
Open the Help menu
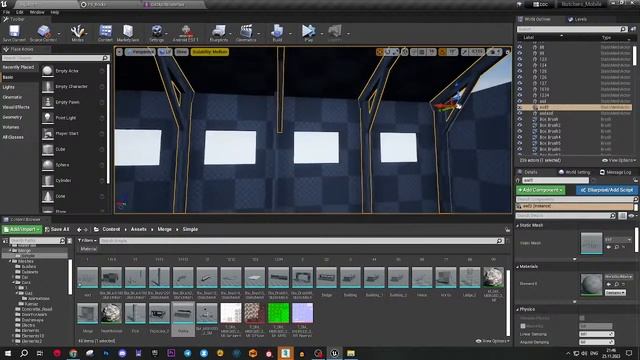pos(55,12)
